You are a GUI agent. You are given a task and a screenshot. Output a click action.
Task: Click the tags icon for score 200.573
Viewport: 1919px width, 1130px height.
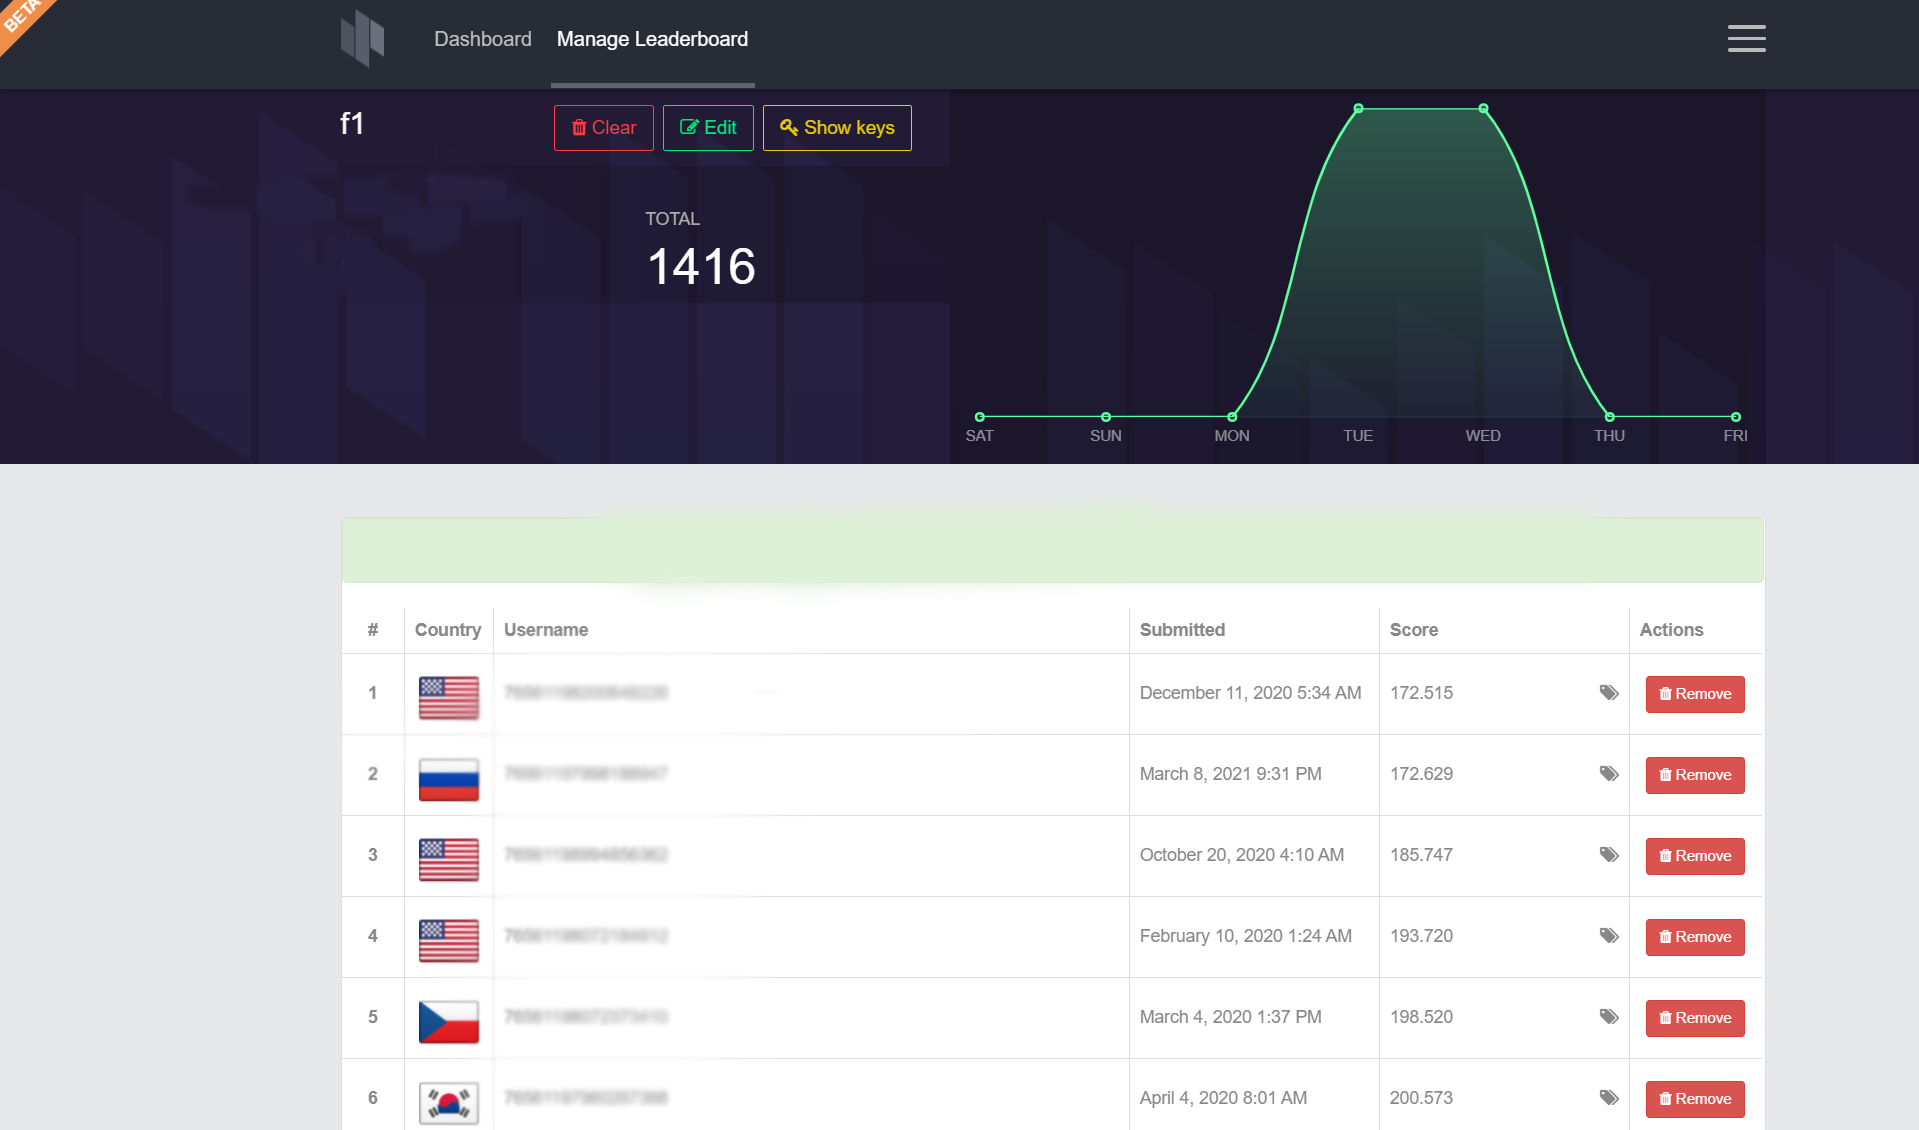coord(1608,1098)
